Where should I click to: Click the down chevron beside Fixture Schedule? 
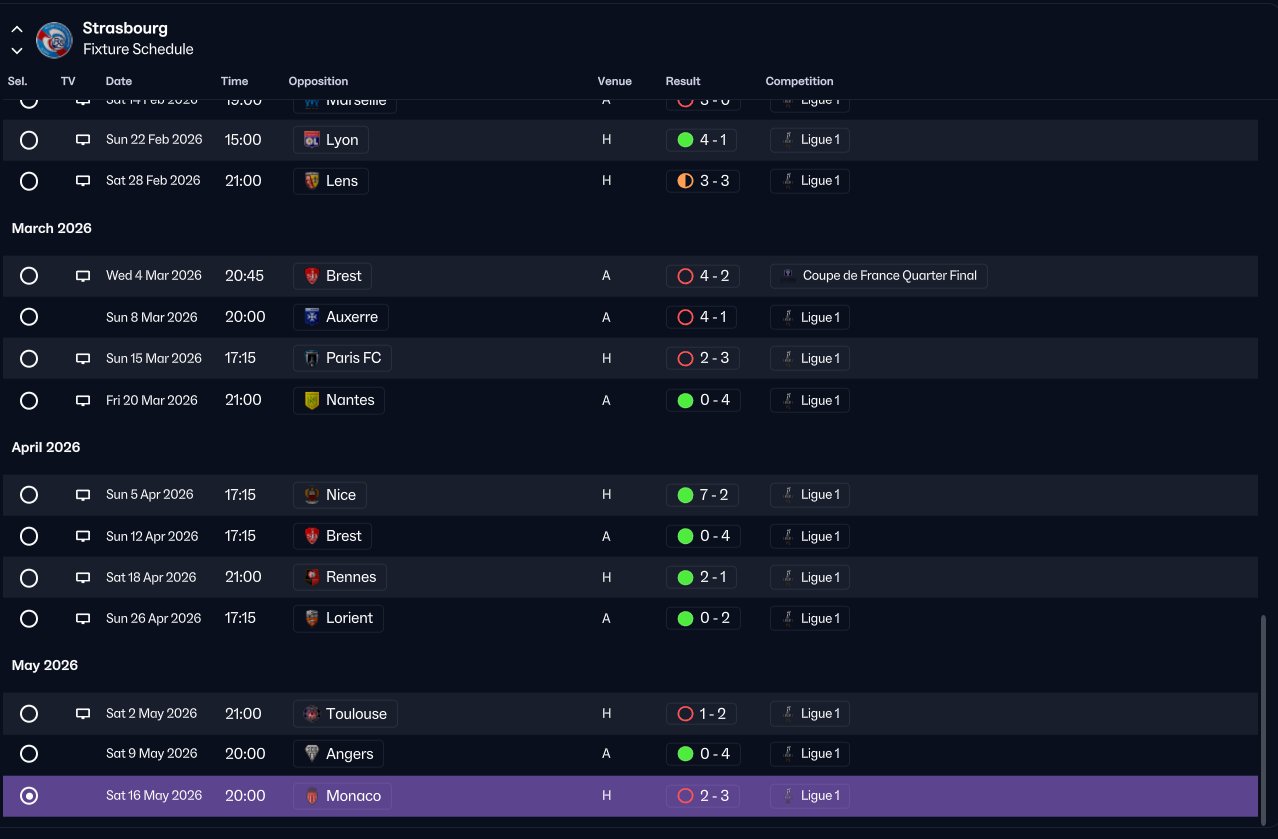pos(17,50)
